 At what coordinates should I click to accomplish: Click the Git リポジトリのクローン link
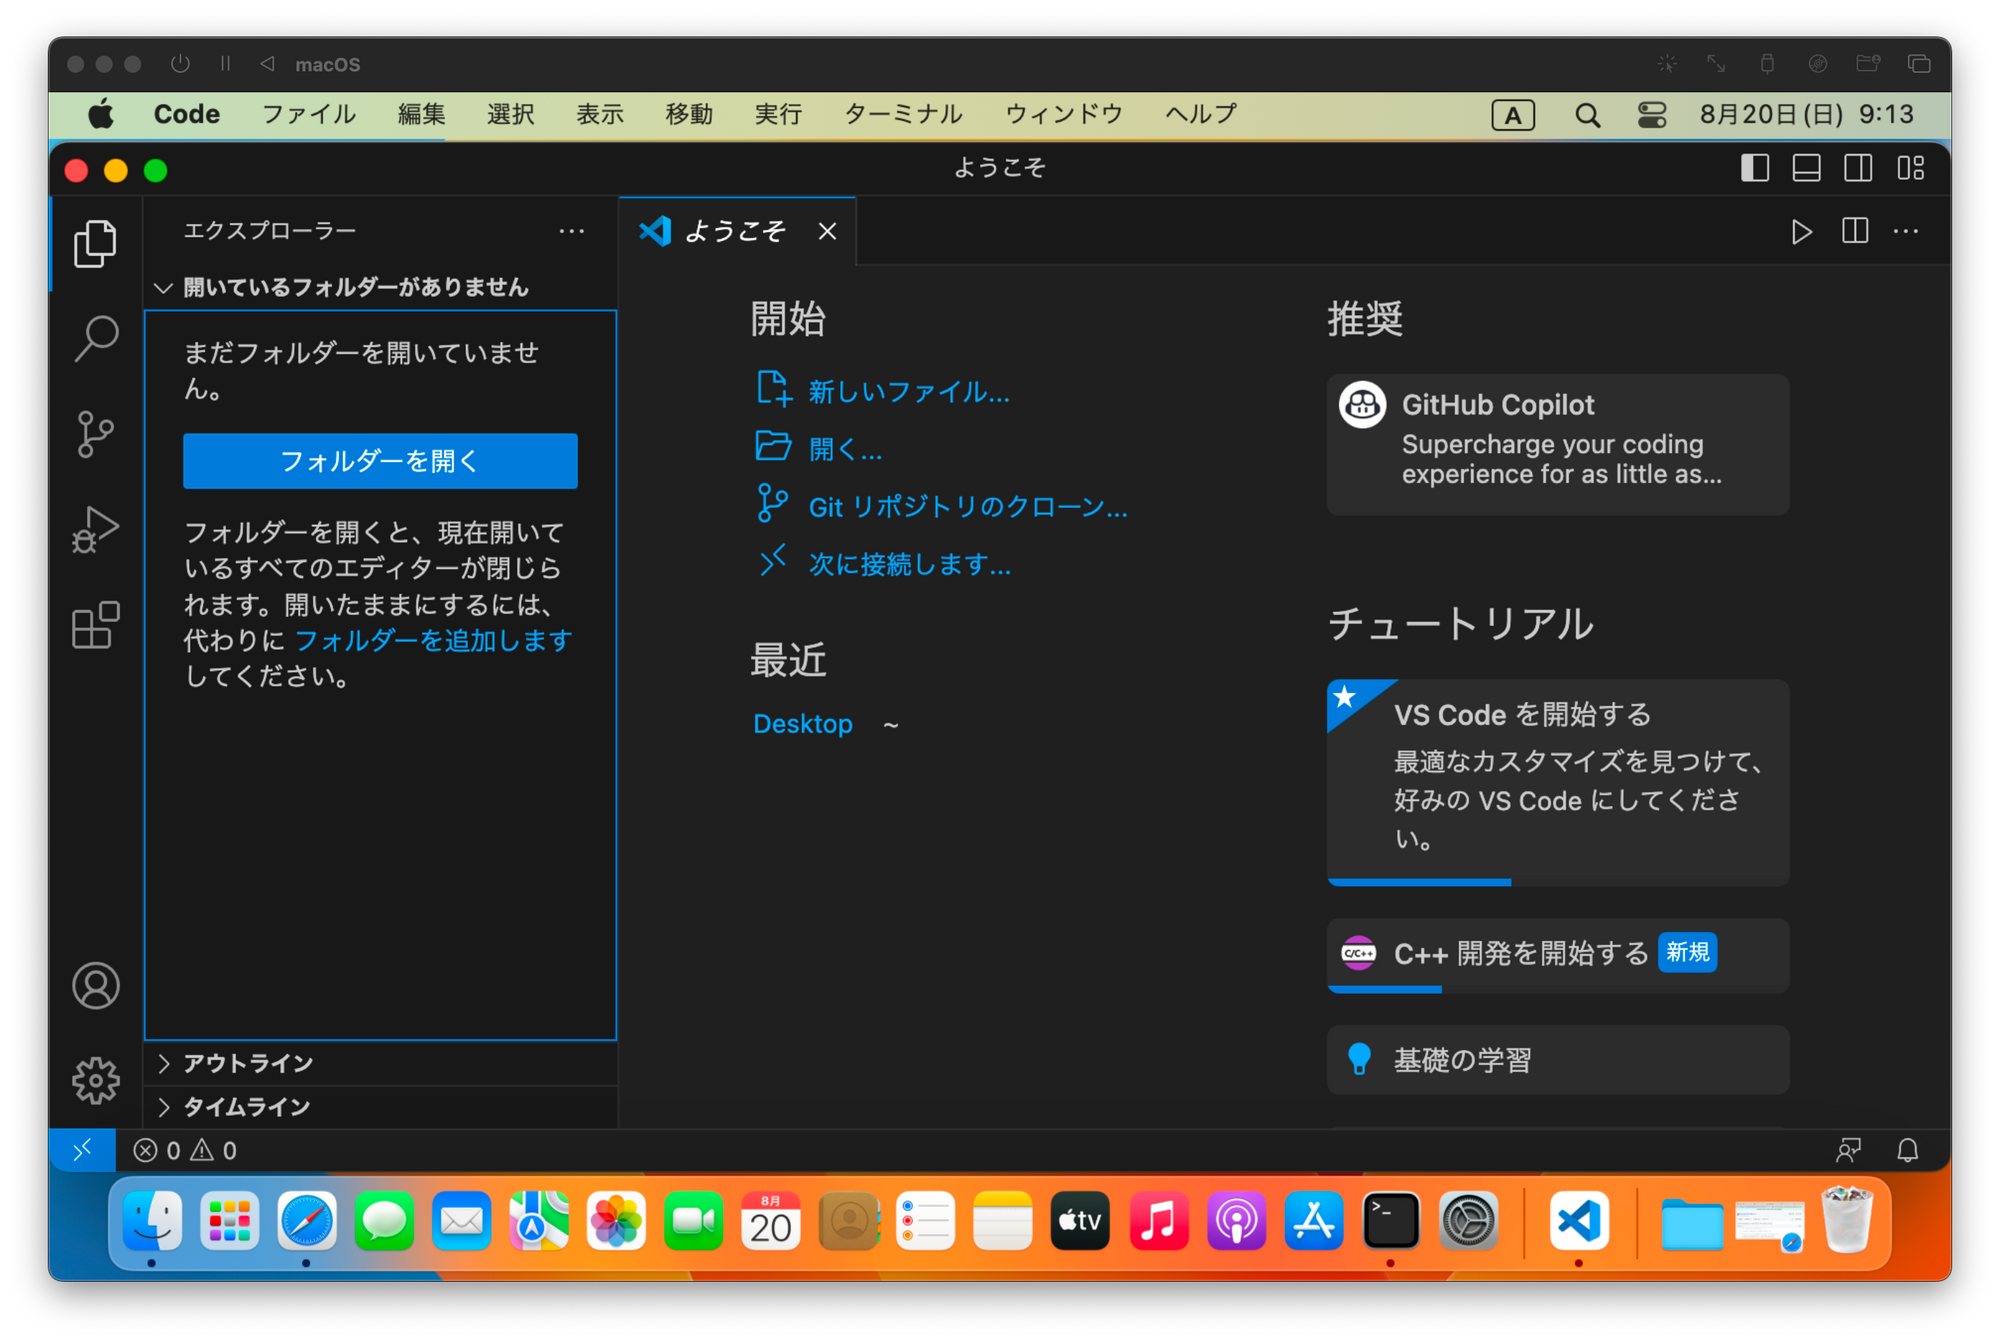pos(967,507)
